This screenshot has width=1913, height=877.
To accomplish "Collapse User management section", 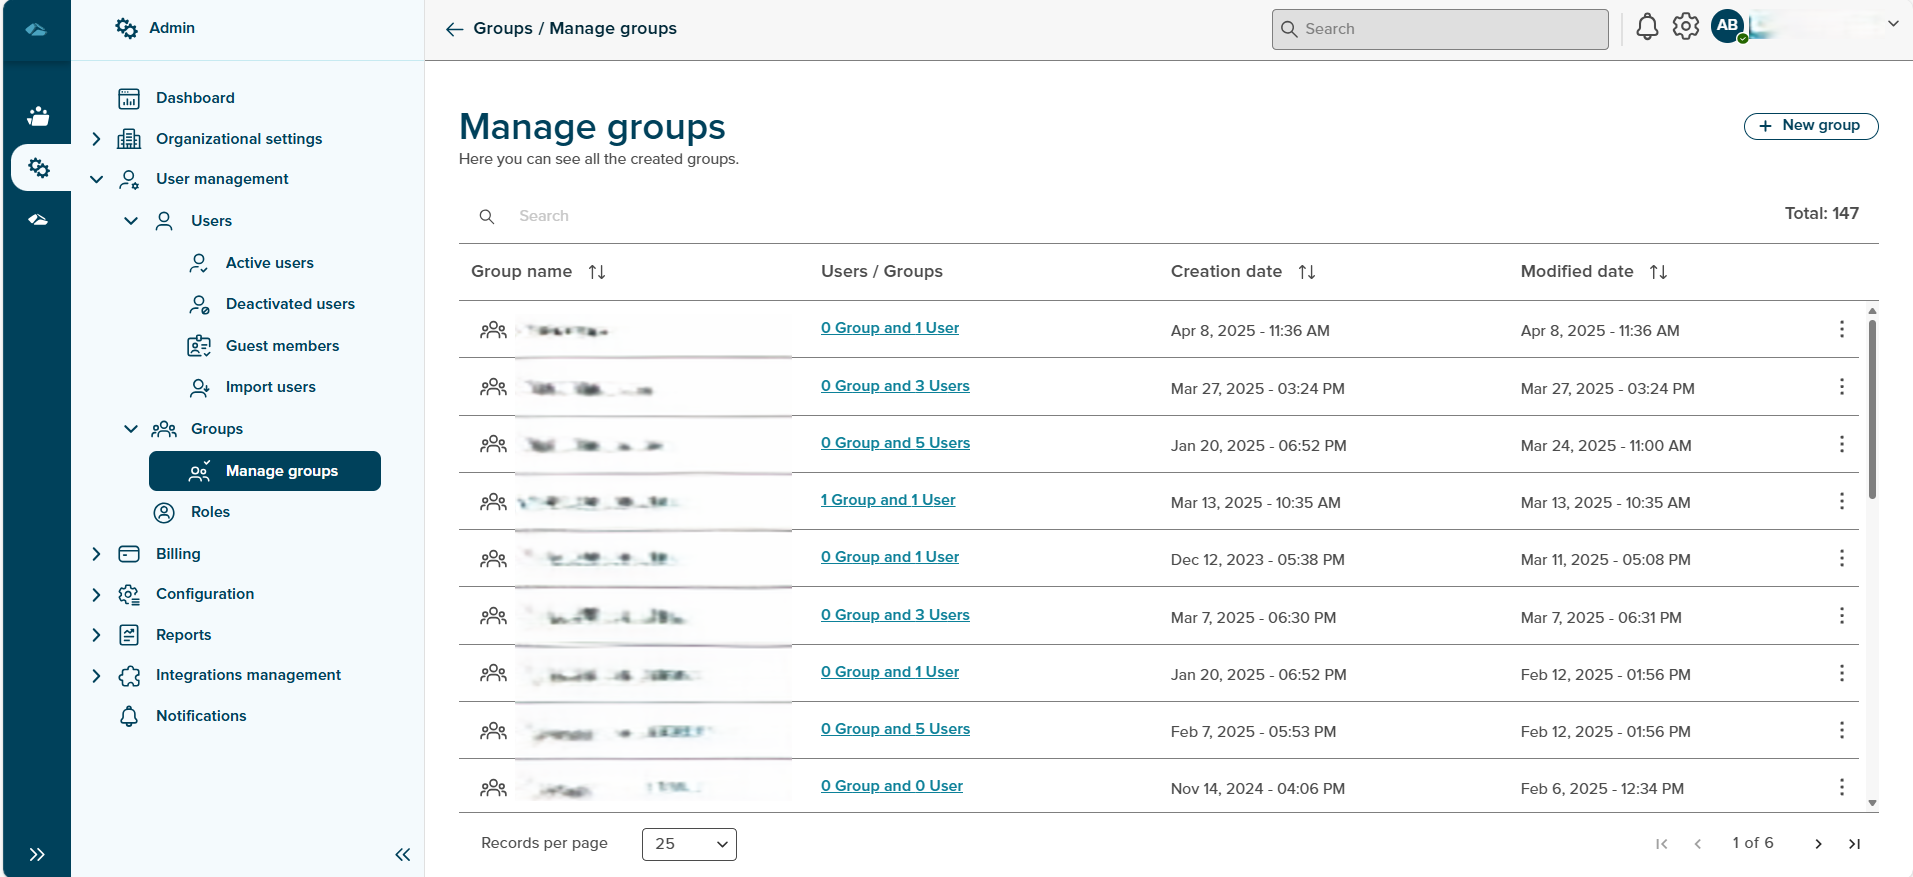I will click(x=96, y=179).
